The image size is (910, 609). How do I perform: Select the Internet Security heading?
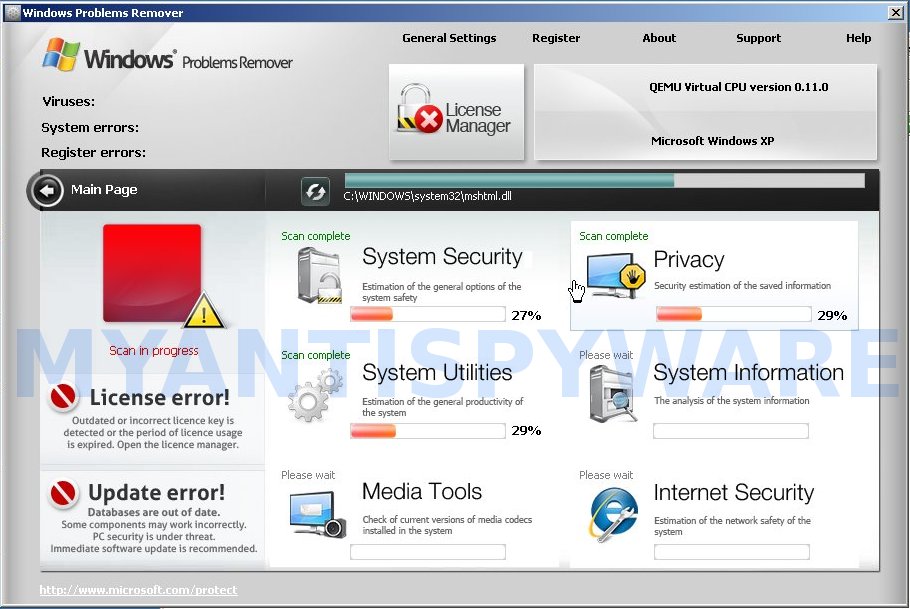point(734,492)
